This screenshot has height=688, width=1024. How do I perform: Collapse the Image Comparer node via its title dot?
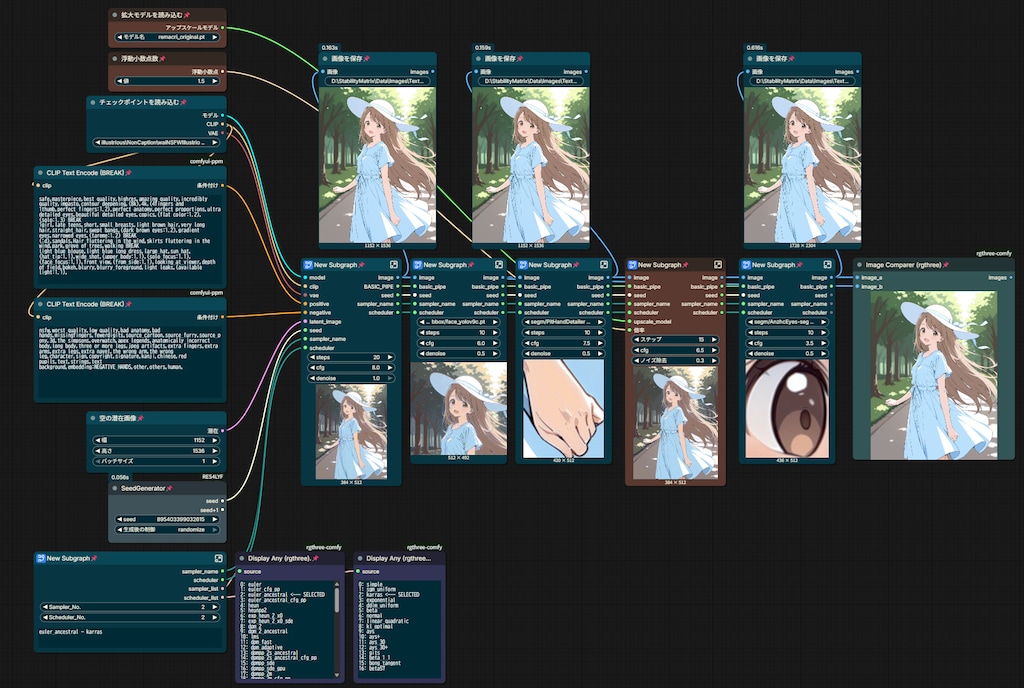(859, 264)
